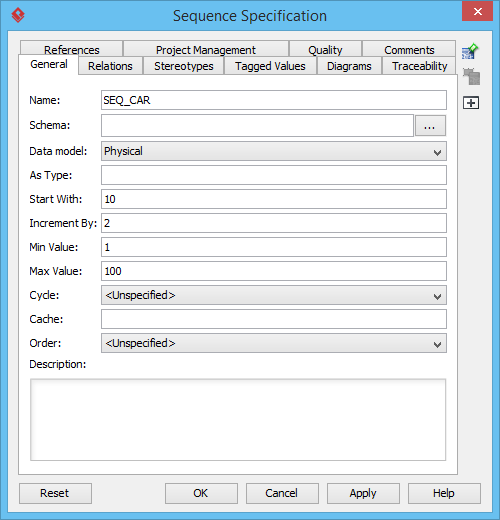This screenshot has height=520, width=500.
Task: Open the Tagged Values tab
Action: tap(270, 66)
